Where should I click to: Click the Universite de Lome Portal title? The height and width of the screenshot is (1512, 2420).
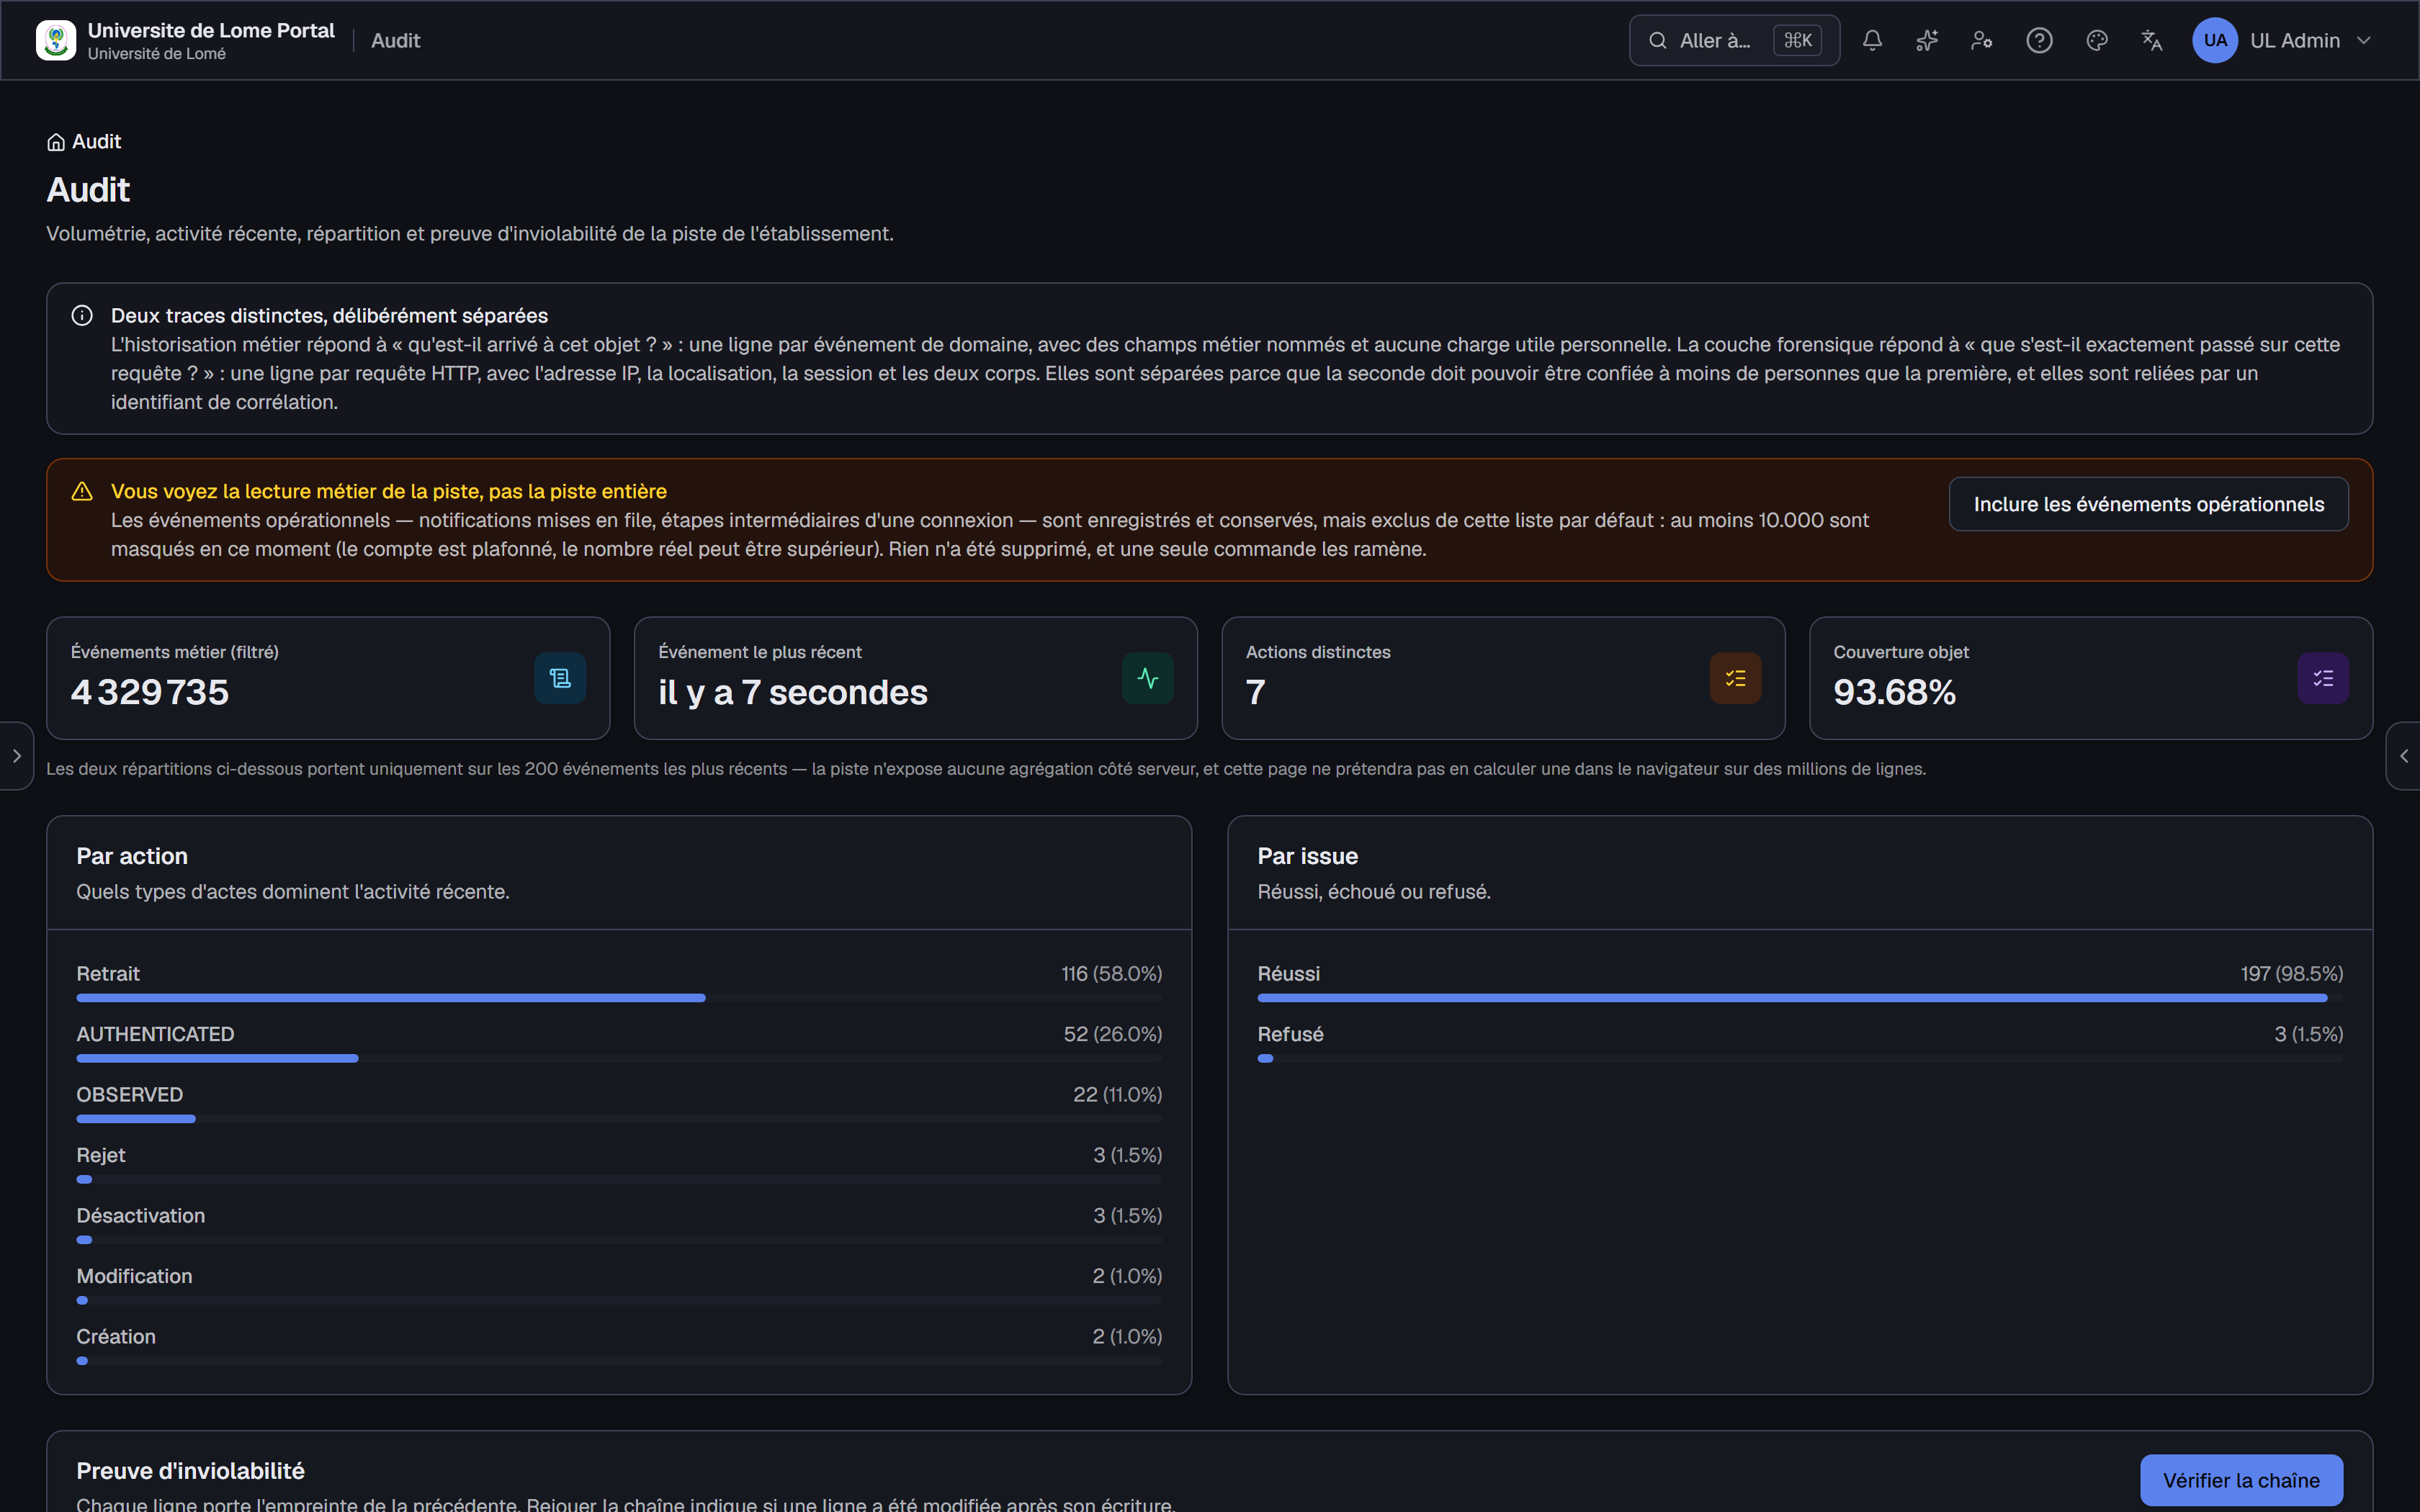click(211, 31)
